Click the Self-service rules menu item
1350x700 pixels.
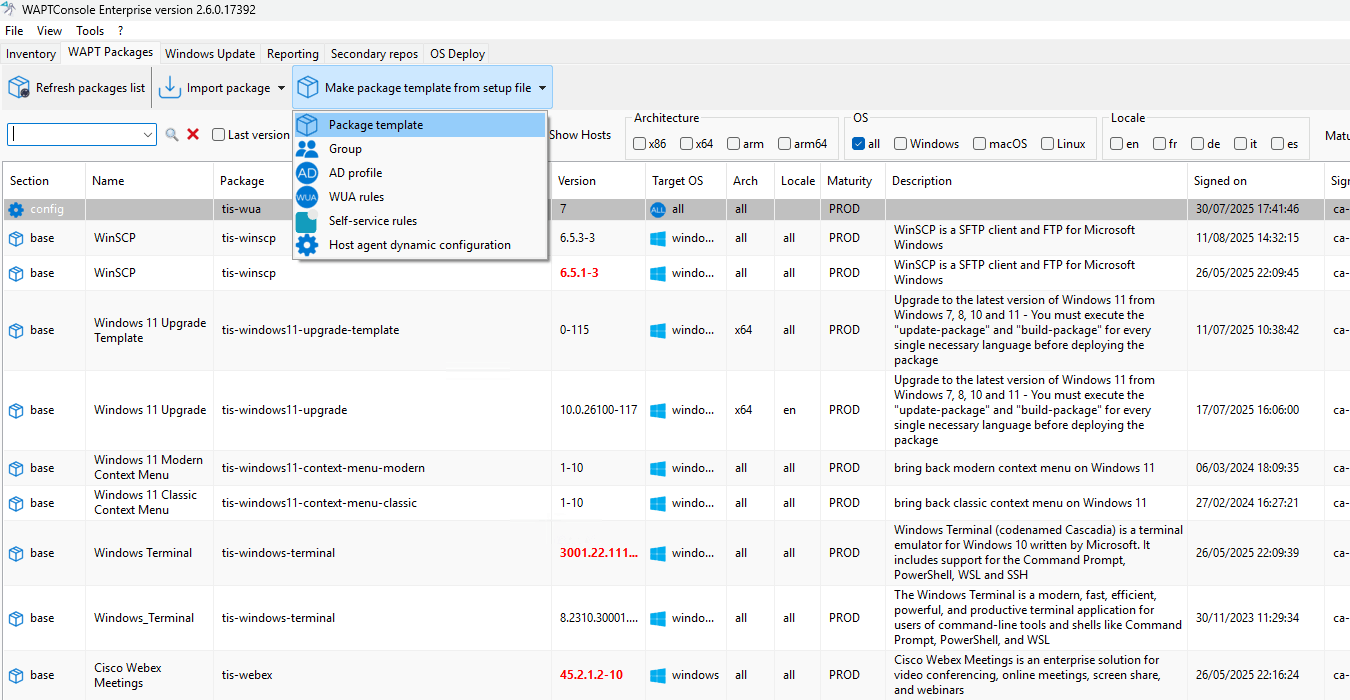420,221
